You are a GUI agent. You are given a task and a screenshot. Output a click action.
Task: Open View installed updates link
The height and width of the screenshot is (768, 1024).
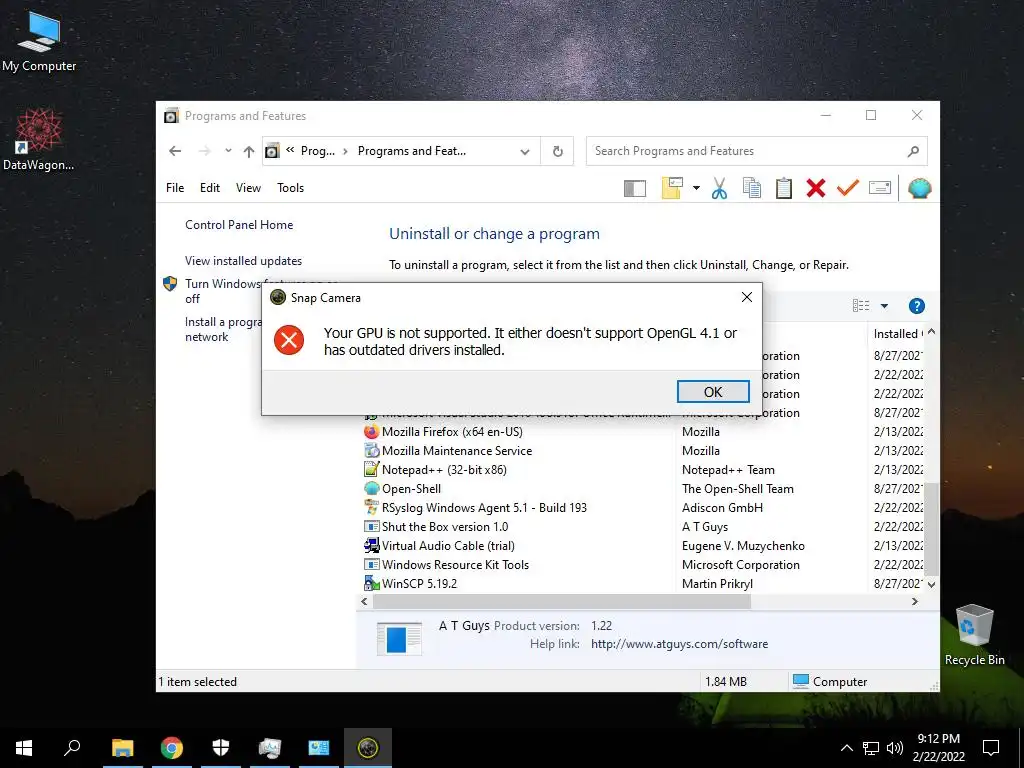coord(244,261)
